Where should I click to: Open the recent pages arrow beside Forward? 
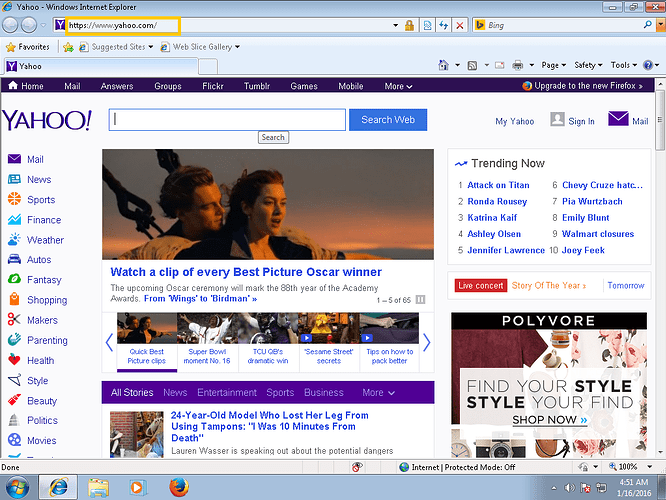pos(43,25)
